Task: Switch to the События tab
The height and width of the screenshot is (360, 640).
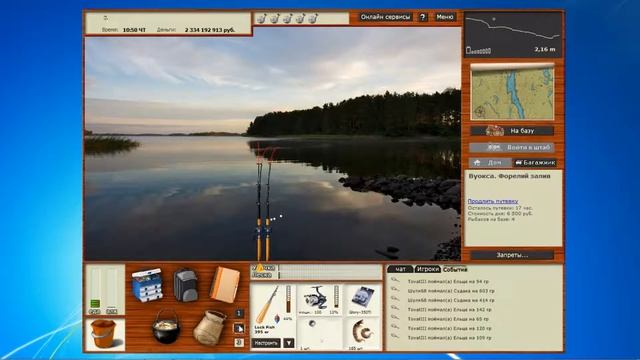Action: pyautogui.click(x=455, y=270)
